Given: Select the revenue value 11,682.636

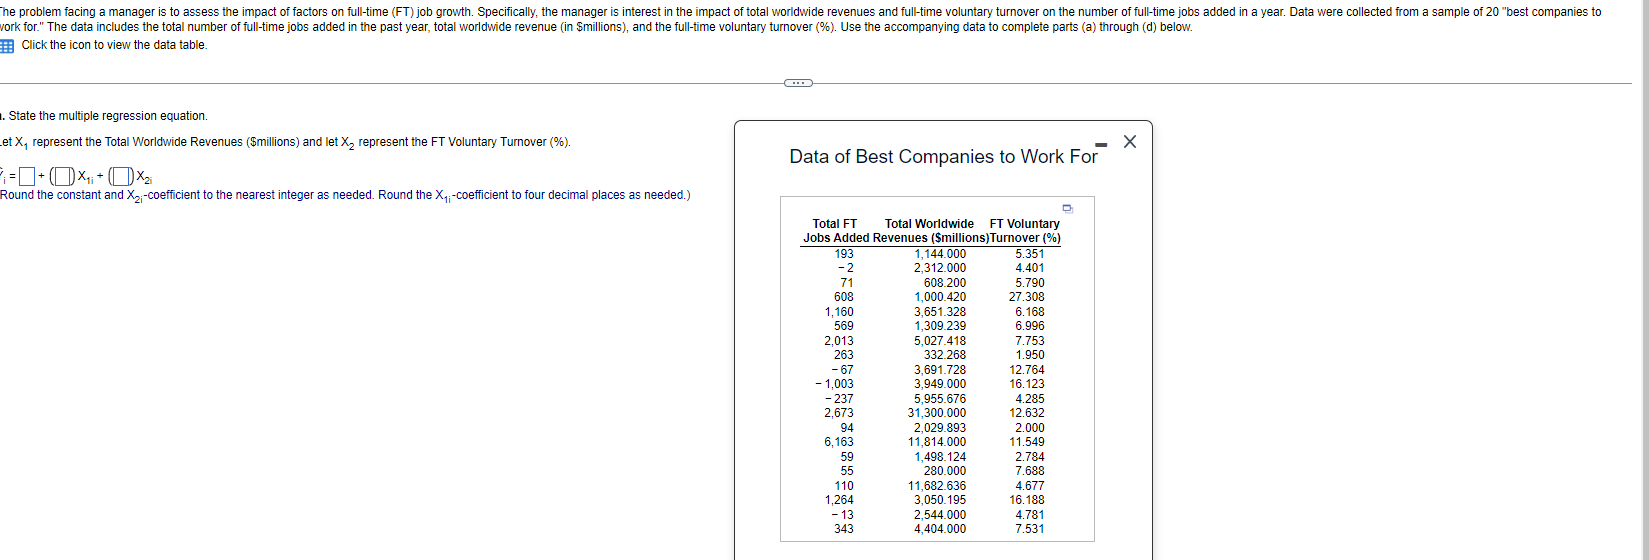Looking at the screenshot, I should pos(937,486).
